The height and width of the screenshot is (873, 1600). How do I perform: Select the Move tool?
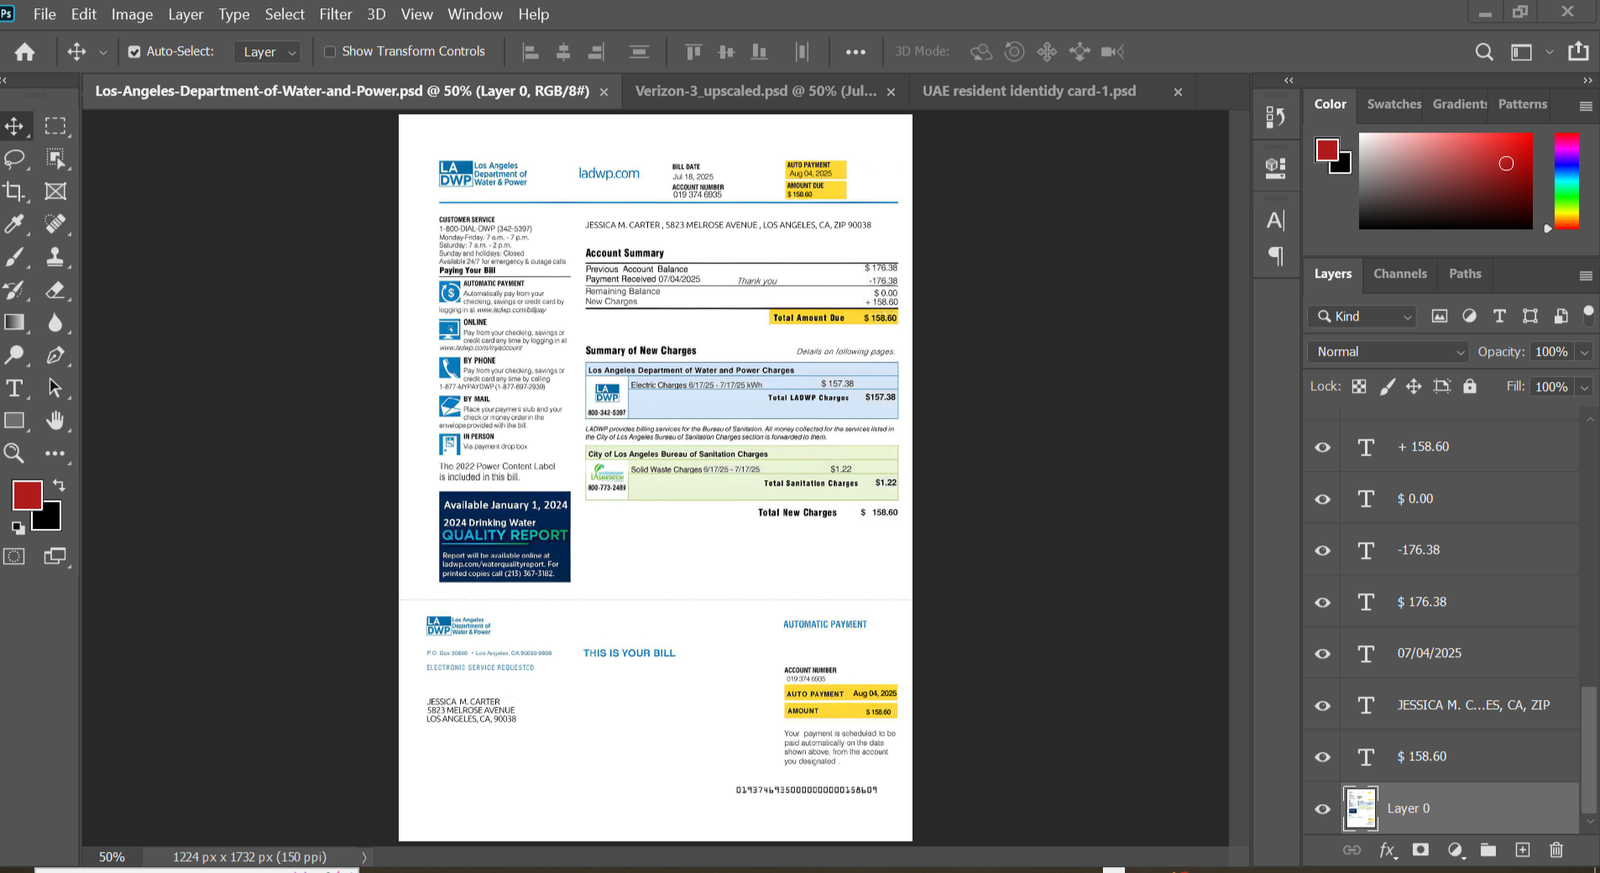(15, 126)
